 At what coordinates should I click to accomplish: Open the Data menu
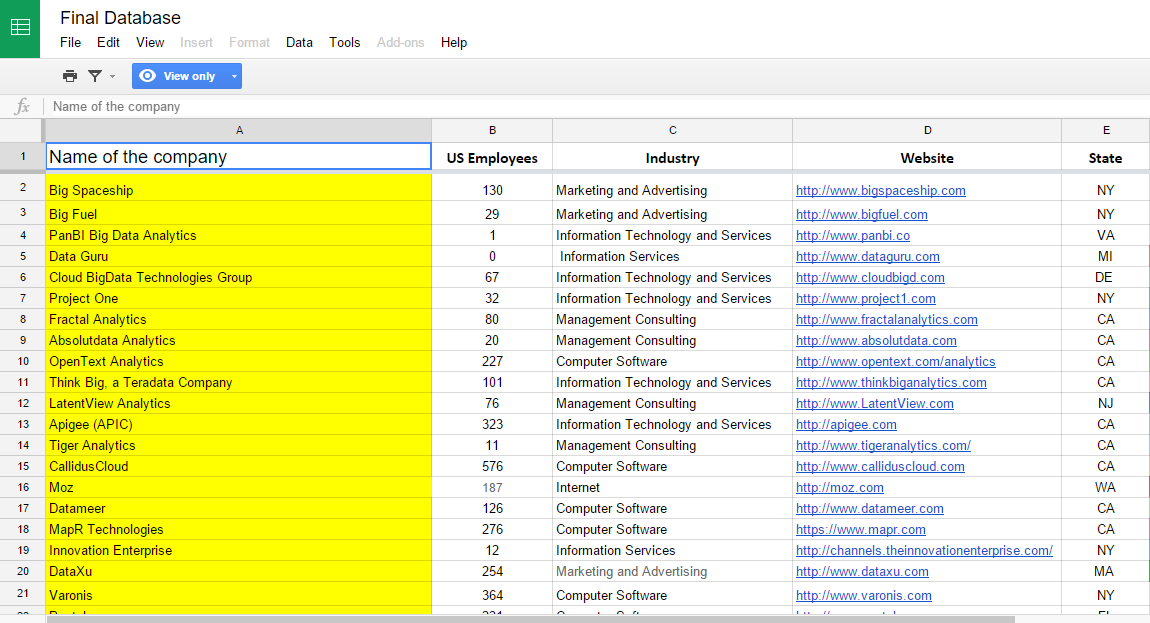tap(299, 42)
